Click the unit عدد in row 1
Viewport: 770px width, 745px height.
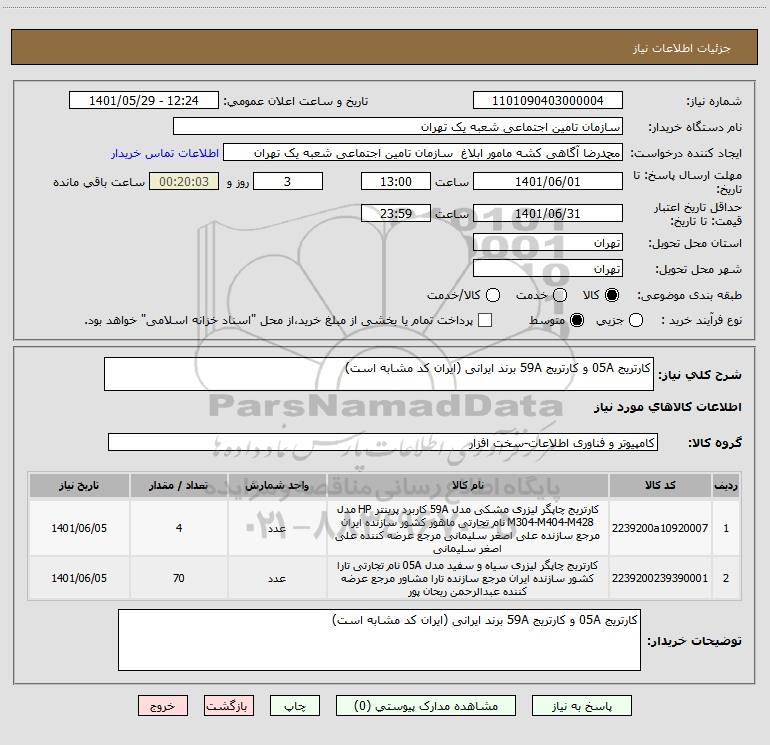click(277, 528)
